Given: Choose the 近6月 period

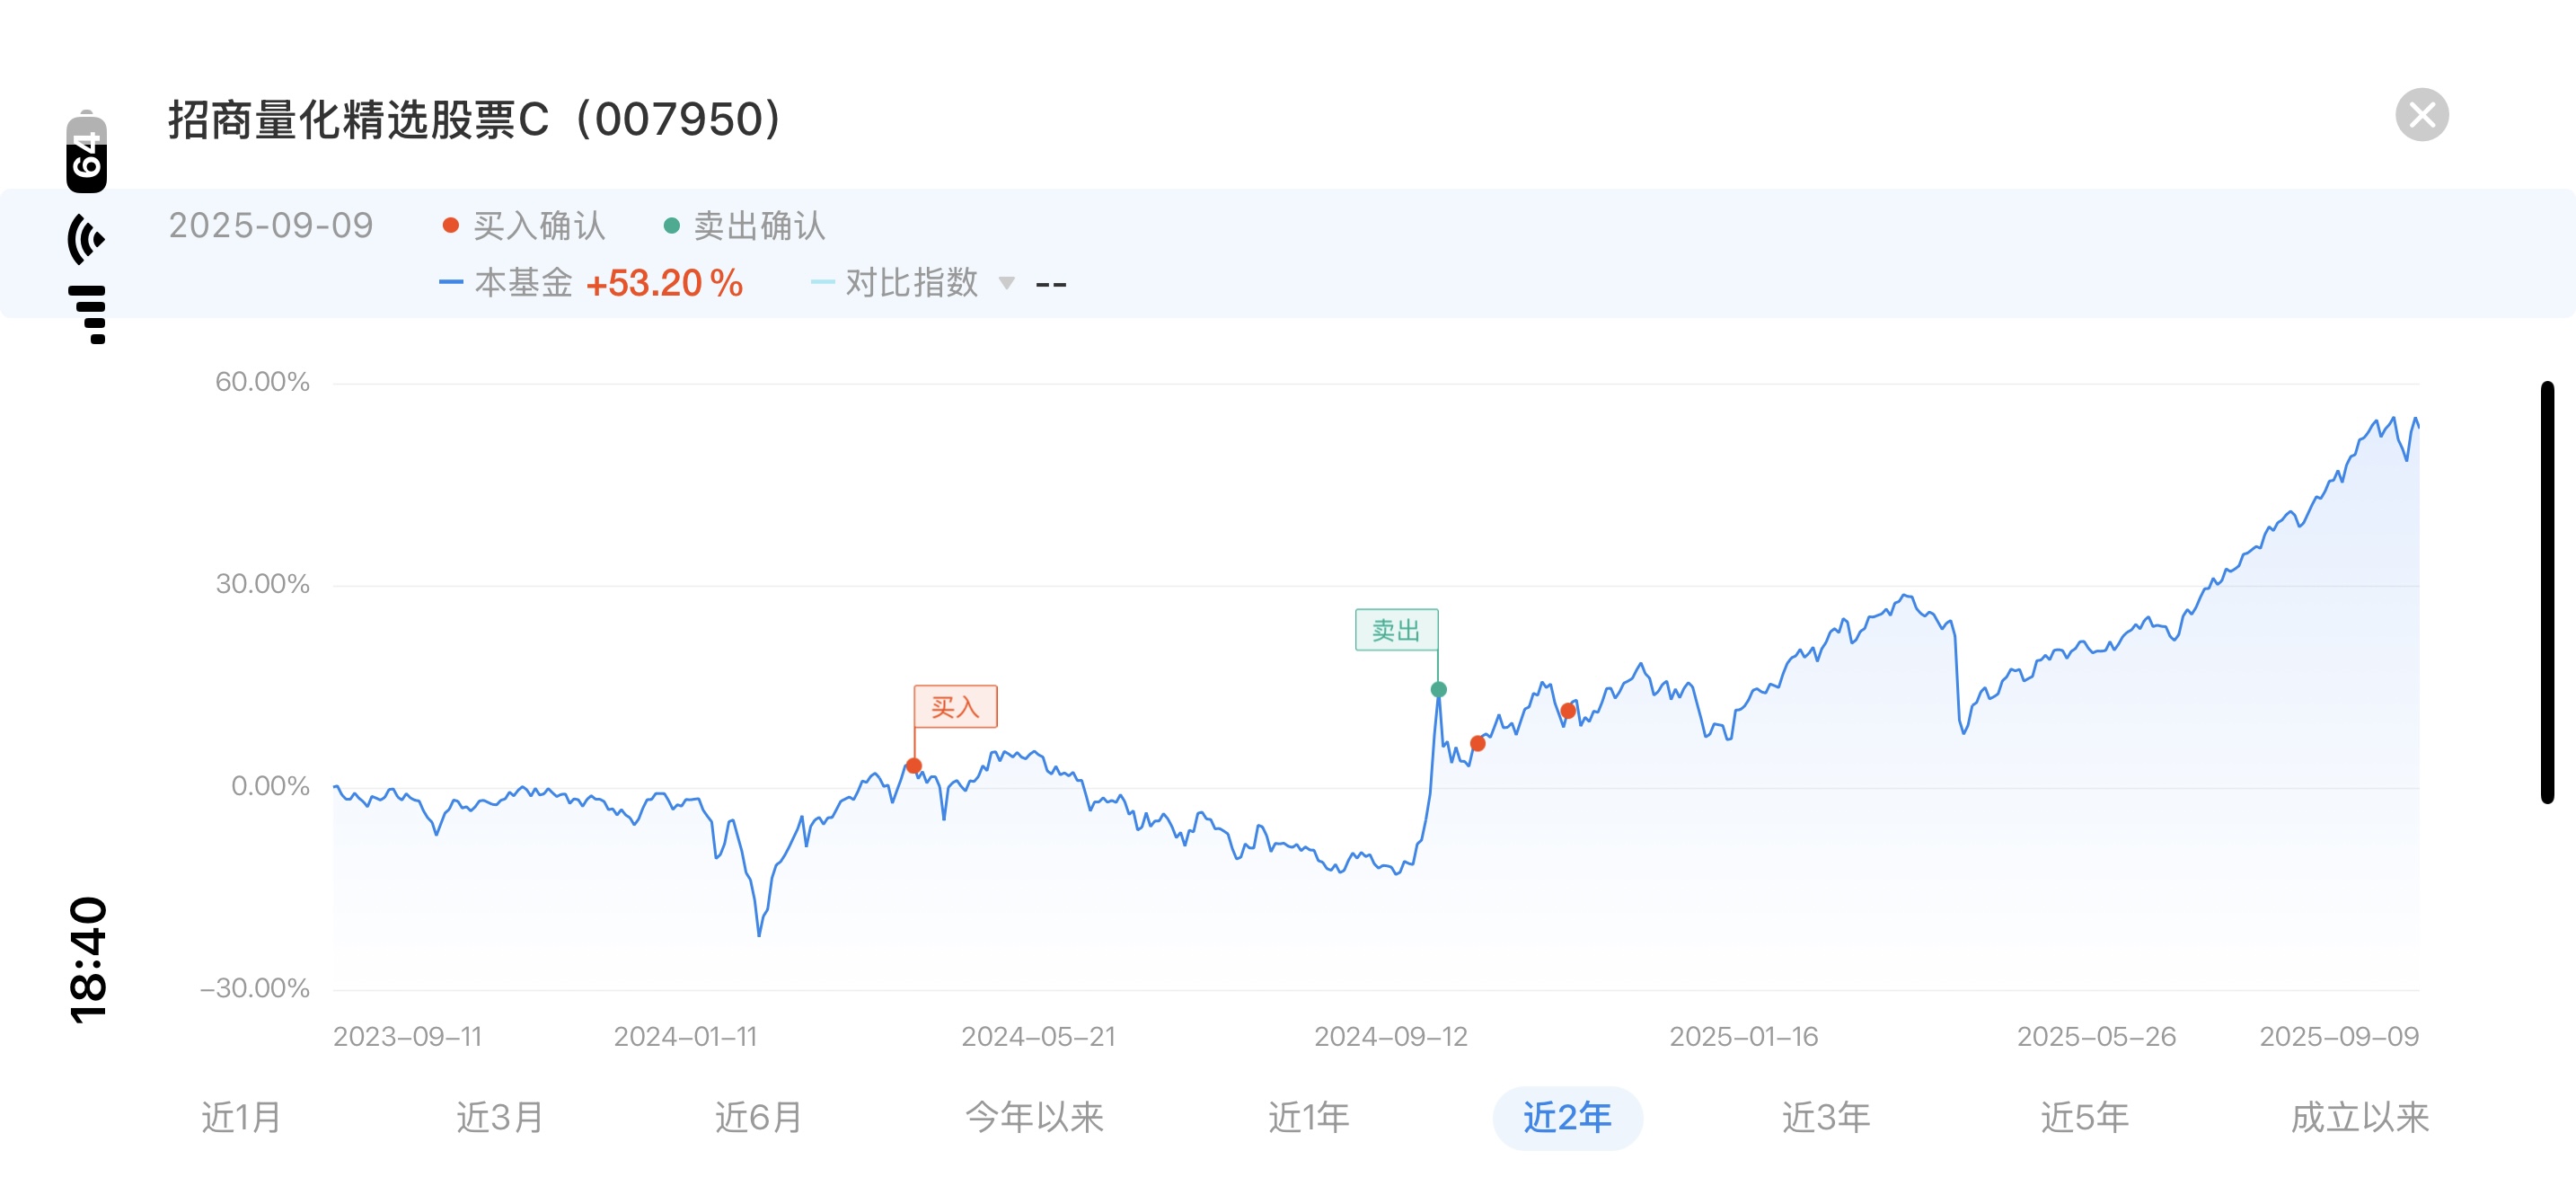Looking at the screenshot, I should click(x=758, y=1117).
